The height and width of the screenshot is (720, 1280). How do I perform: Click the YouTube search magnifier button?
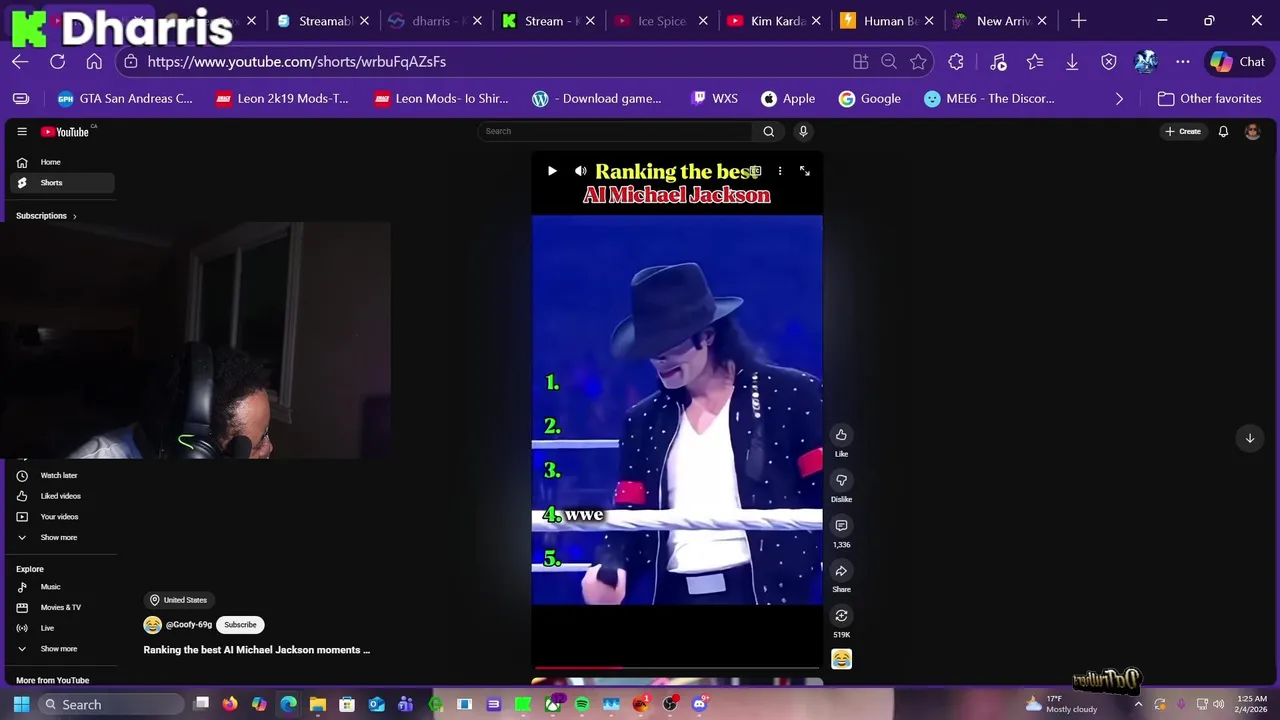(x=768, y=131)
